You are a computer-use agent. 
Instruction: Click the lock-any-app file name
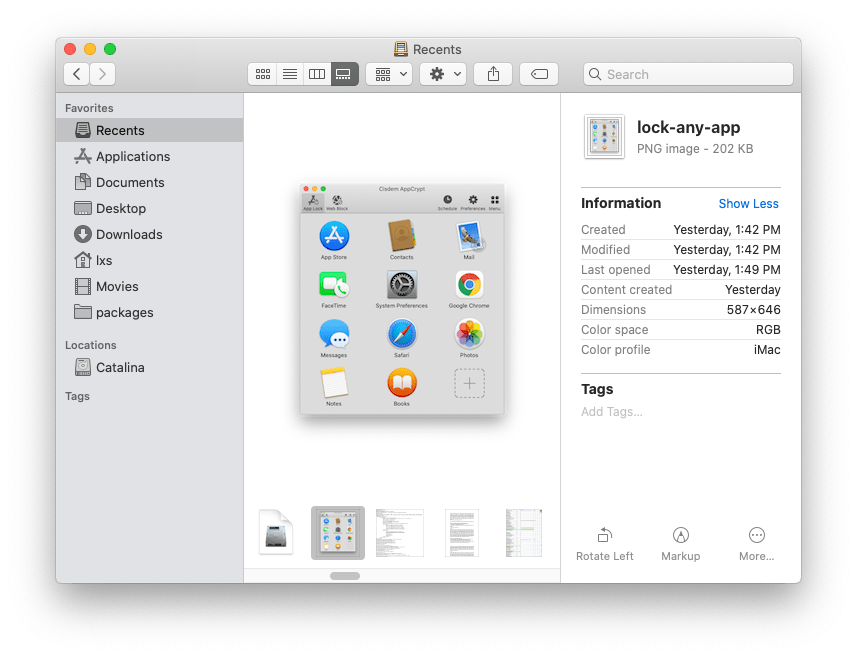pyautogui.click(x=689, y=127)
